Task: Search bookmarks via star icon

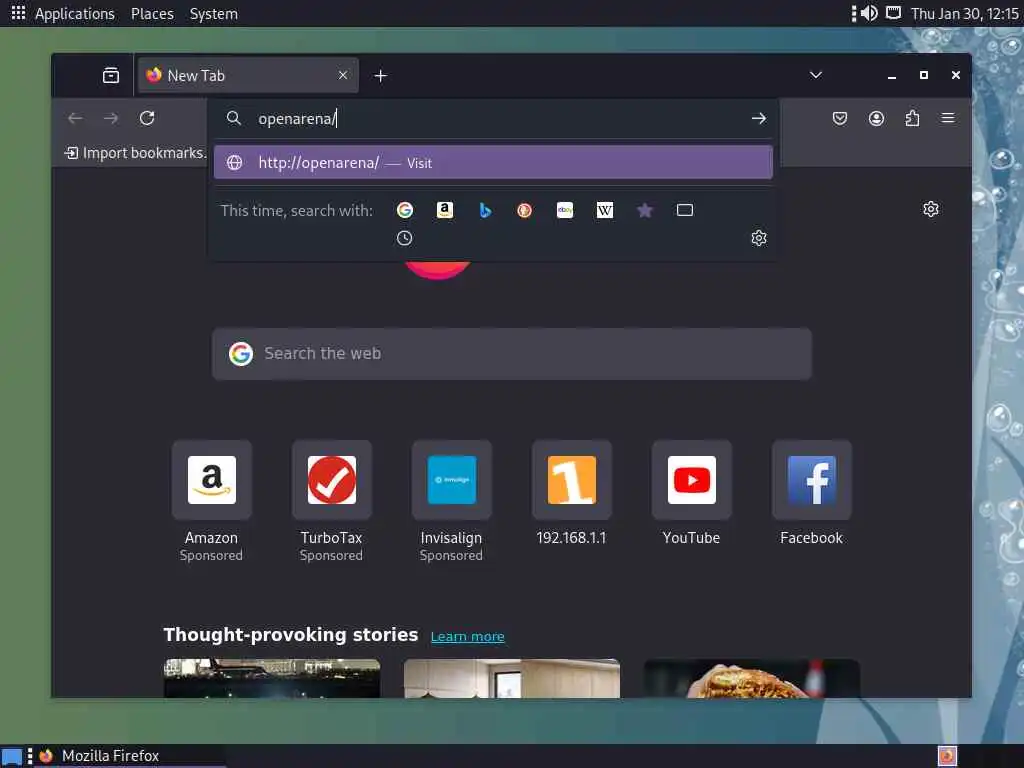Action: 645,210
